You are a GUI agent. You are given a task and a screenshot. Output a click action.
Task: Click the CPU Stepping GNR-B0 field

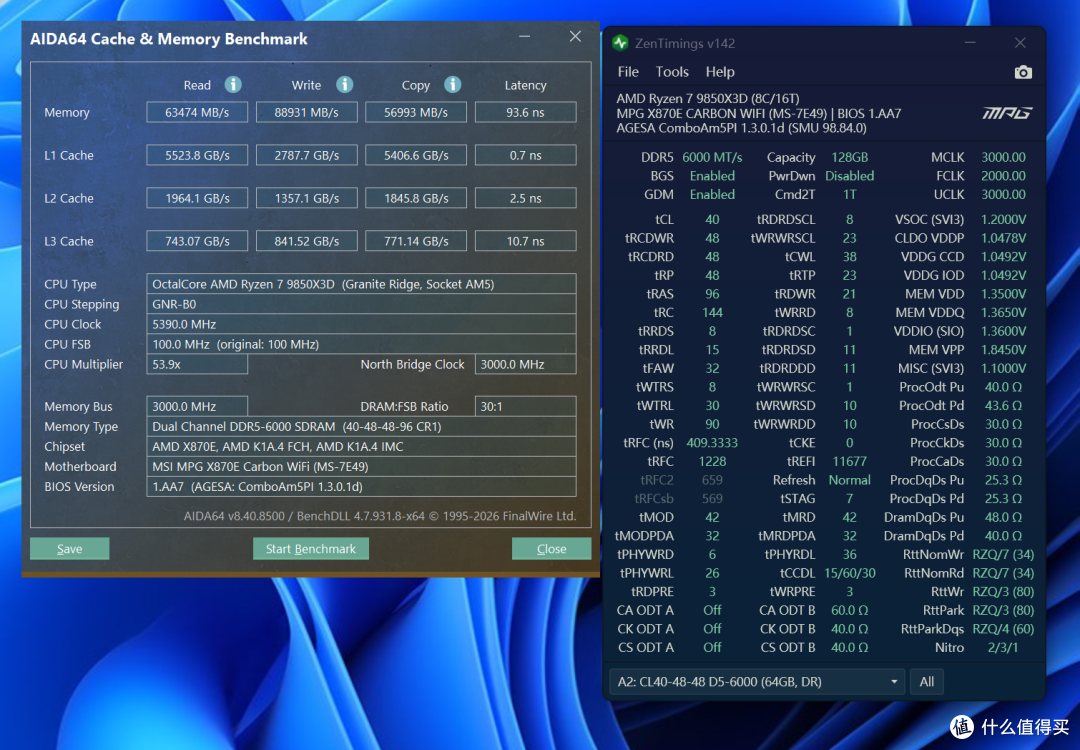pos(361,304)
